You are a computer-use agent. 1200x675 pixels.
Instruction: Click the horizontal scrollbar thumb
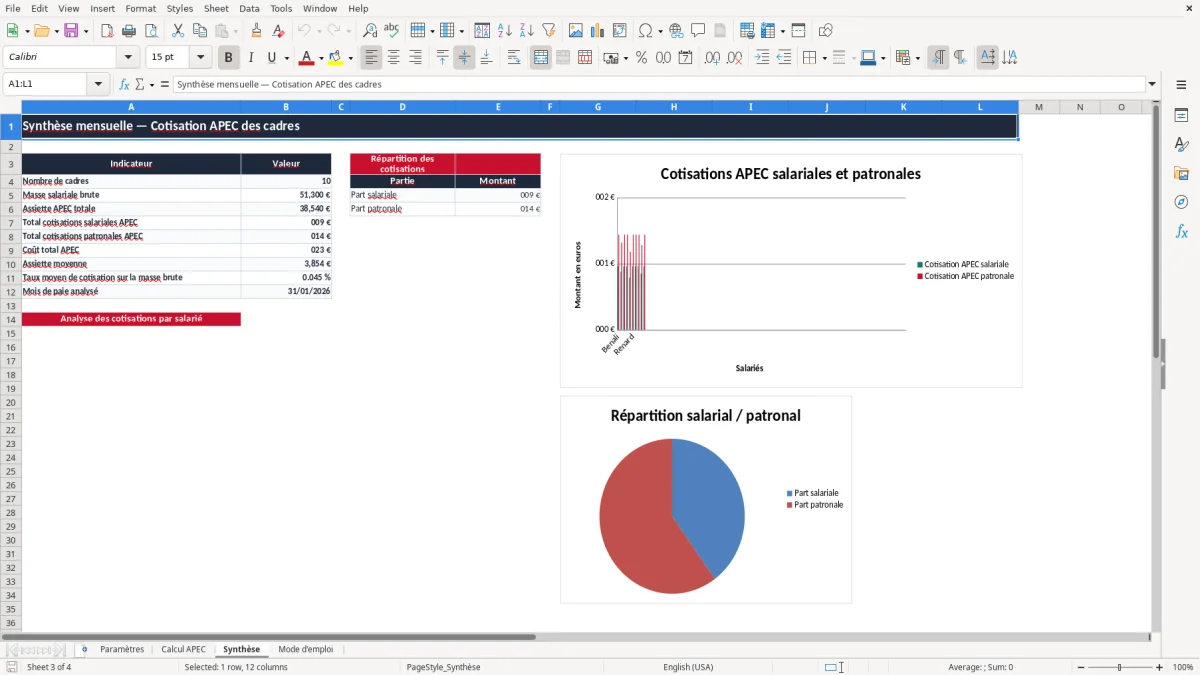pos(268,637)
